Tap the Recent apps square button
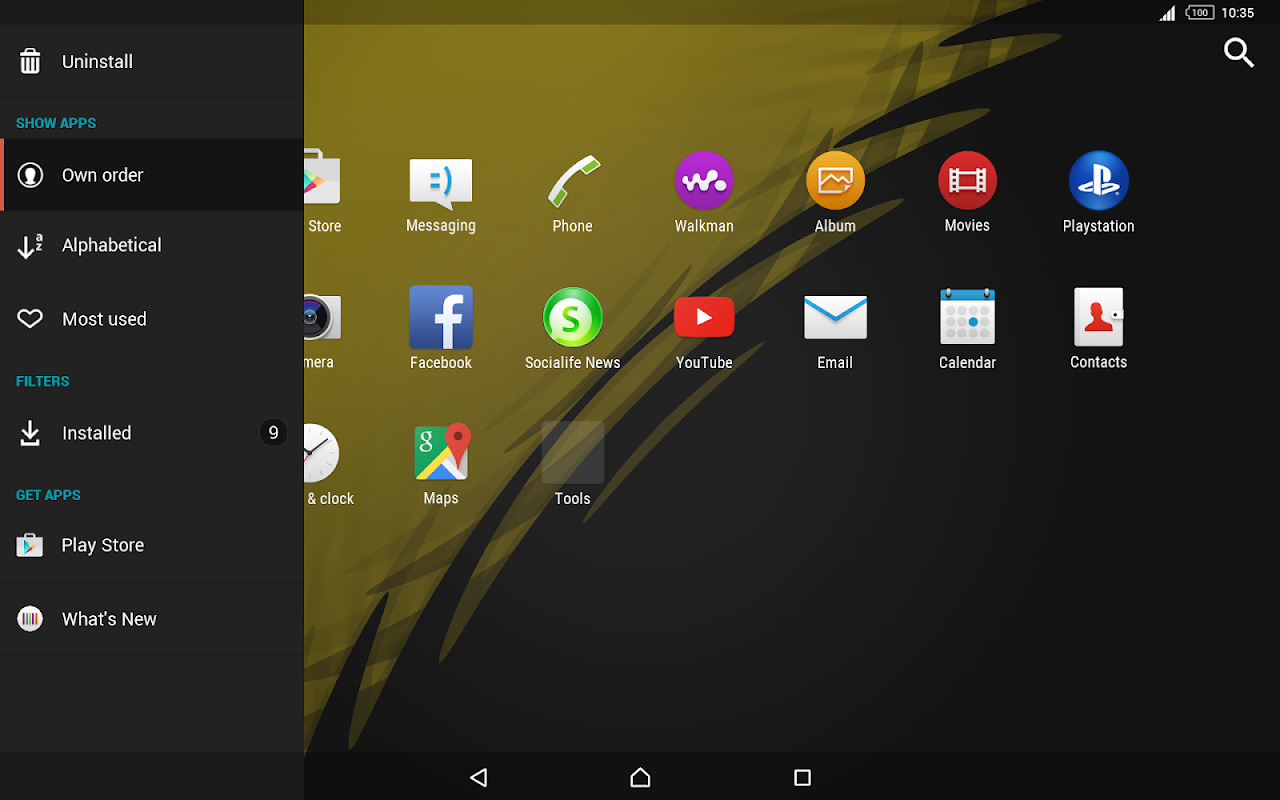 [802, 777]
